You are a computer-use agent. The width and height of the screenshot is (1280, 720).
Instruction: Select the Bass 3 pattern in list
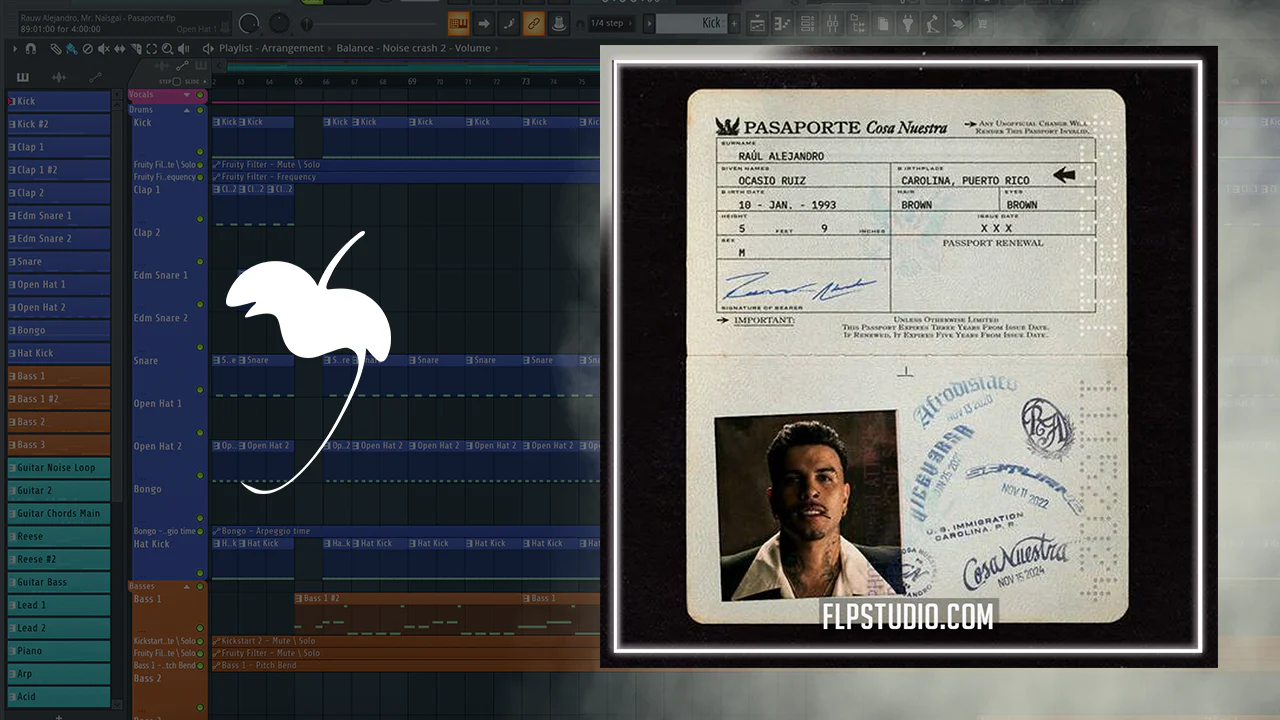click(59, 444)
